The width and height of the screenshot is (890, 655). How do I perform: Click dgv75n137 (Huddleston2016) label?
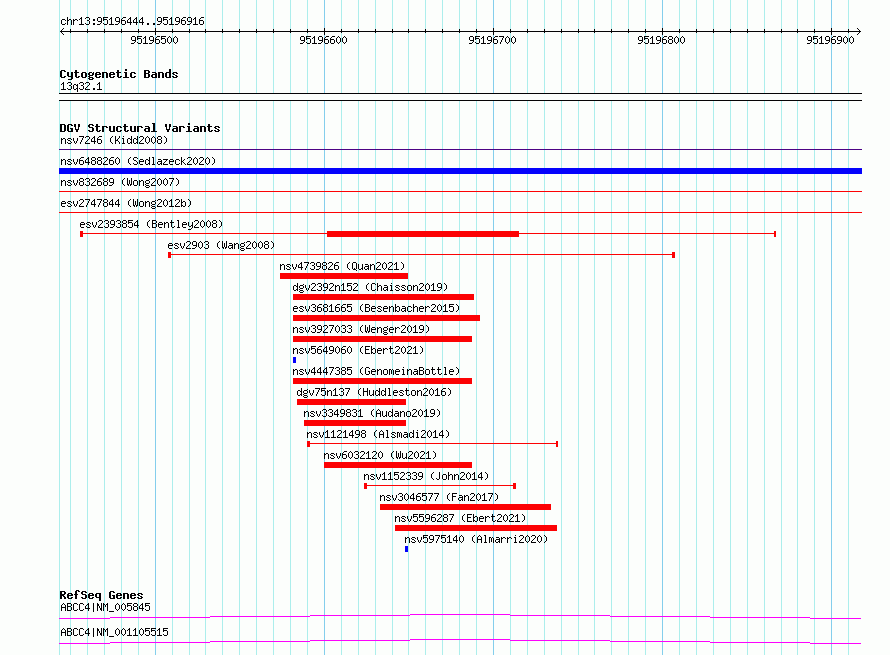[x=374, y=392]
